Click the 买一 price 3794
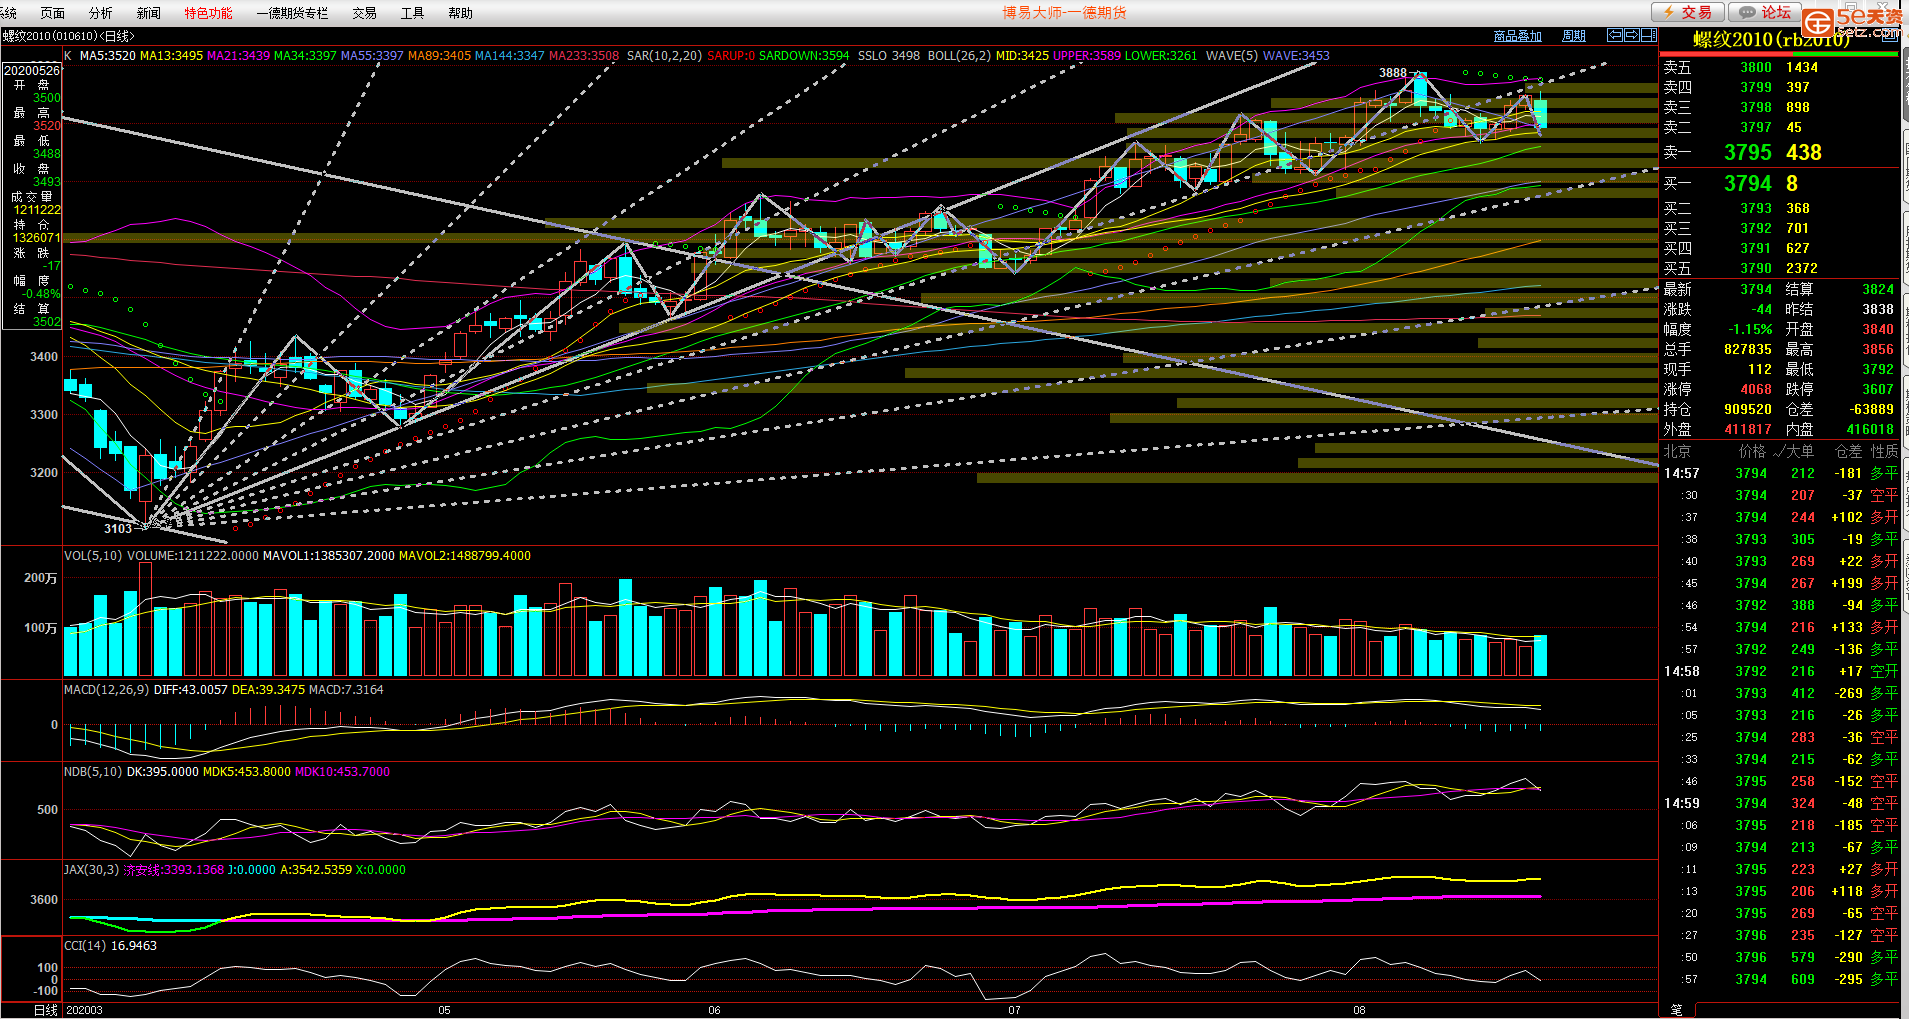 click(1747, 183)
